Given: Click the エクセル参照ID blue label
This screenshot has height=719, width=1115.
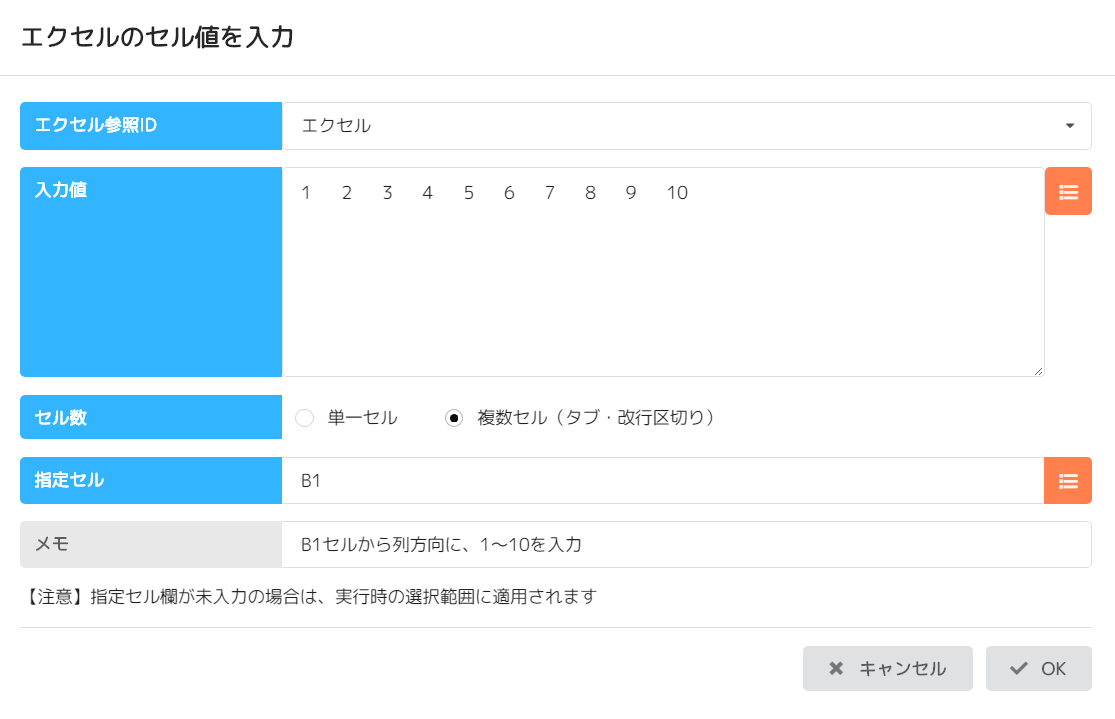Looking at the screenshot, I should click(151, 126).
